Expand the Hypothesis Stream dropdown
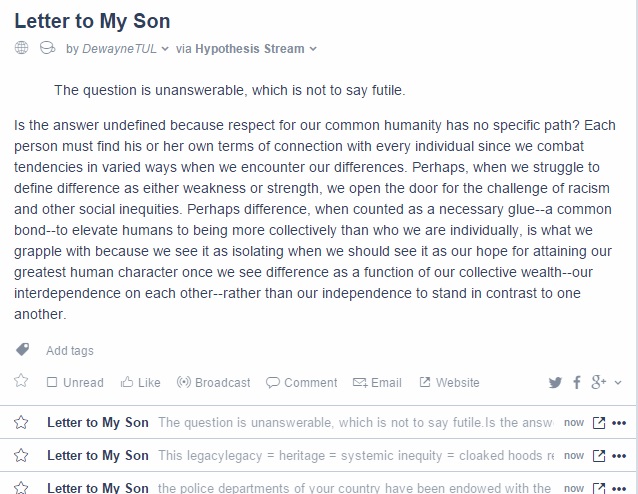This screenshot has width=638, height=494. coord(313,49)
